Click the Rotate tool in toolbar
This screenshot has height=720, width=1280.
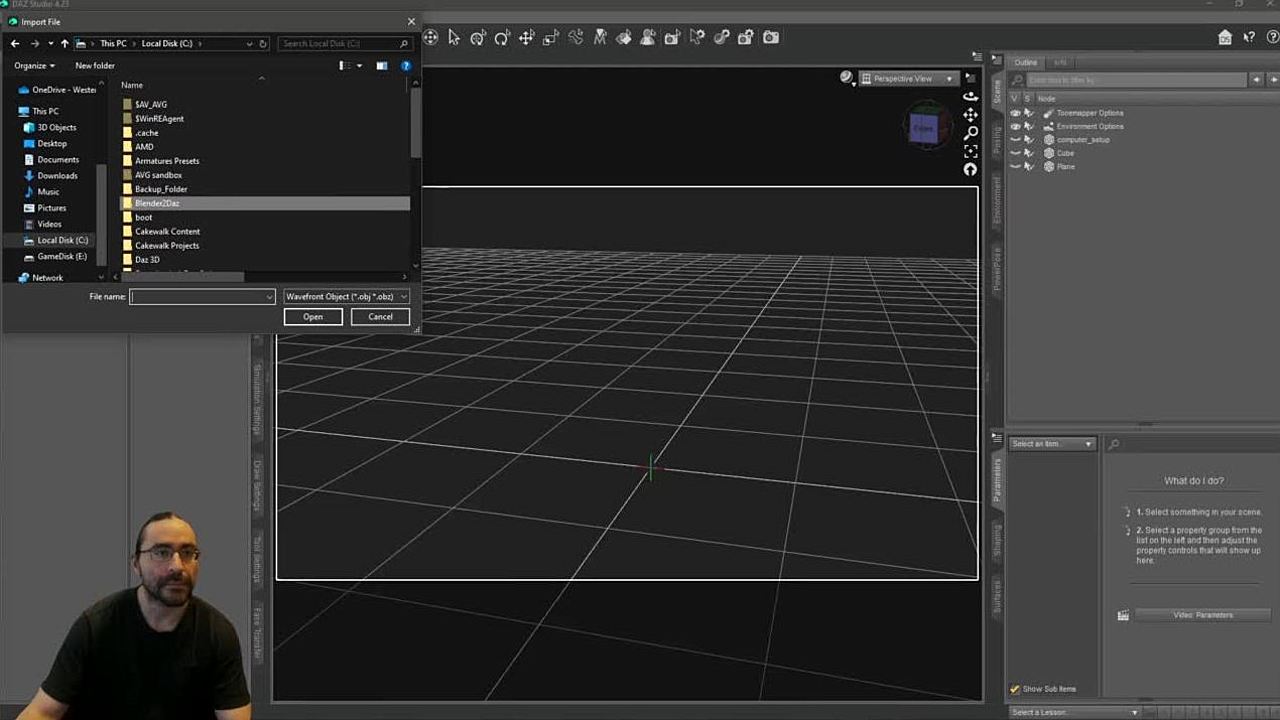(502, 38)
